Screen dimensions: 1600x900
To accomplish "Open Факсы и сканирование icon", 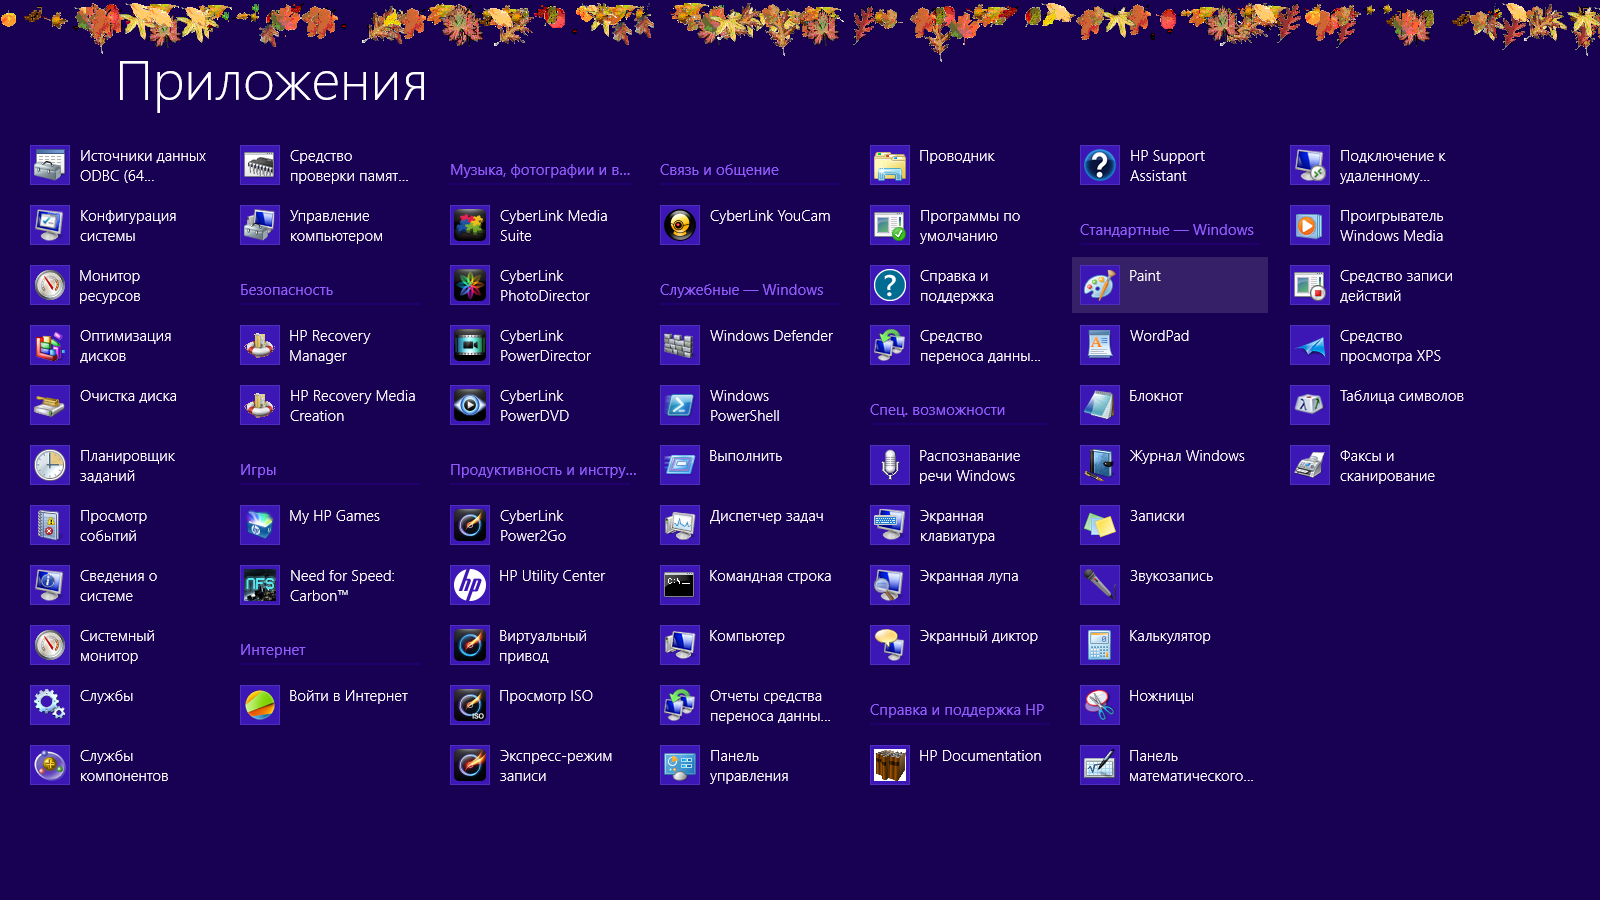I will click(1310, 465).
